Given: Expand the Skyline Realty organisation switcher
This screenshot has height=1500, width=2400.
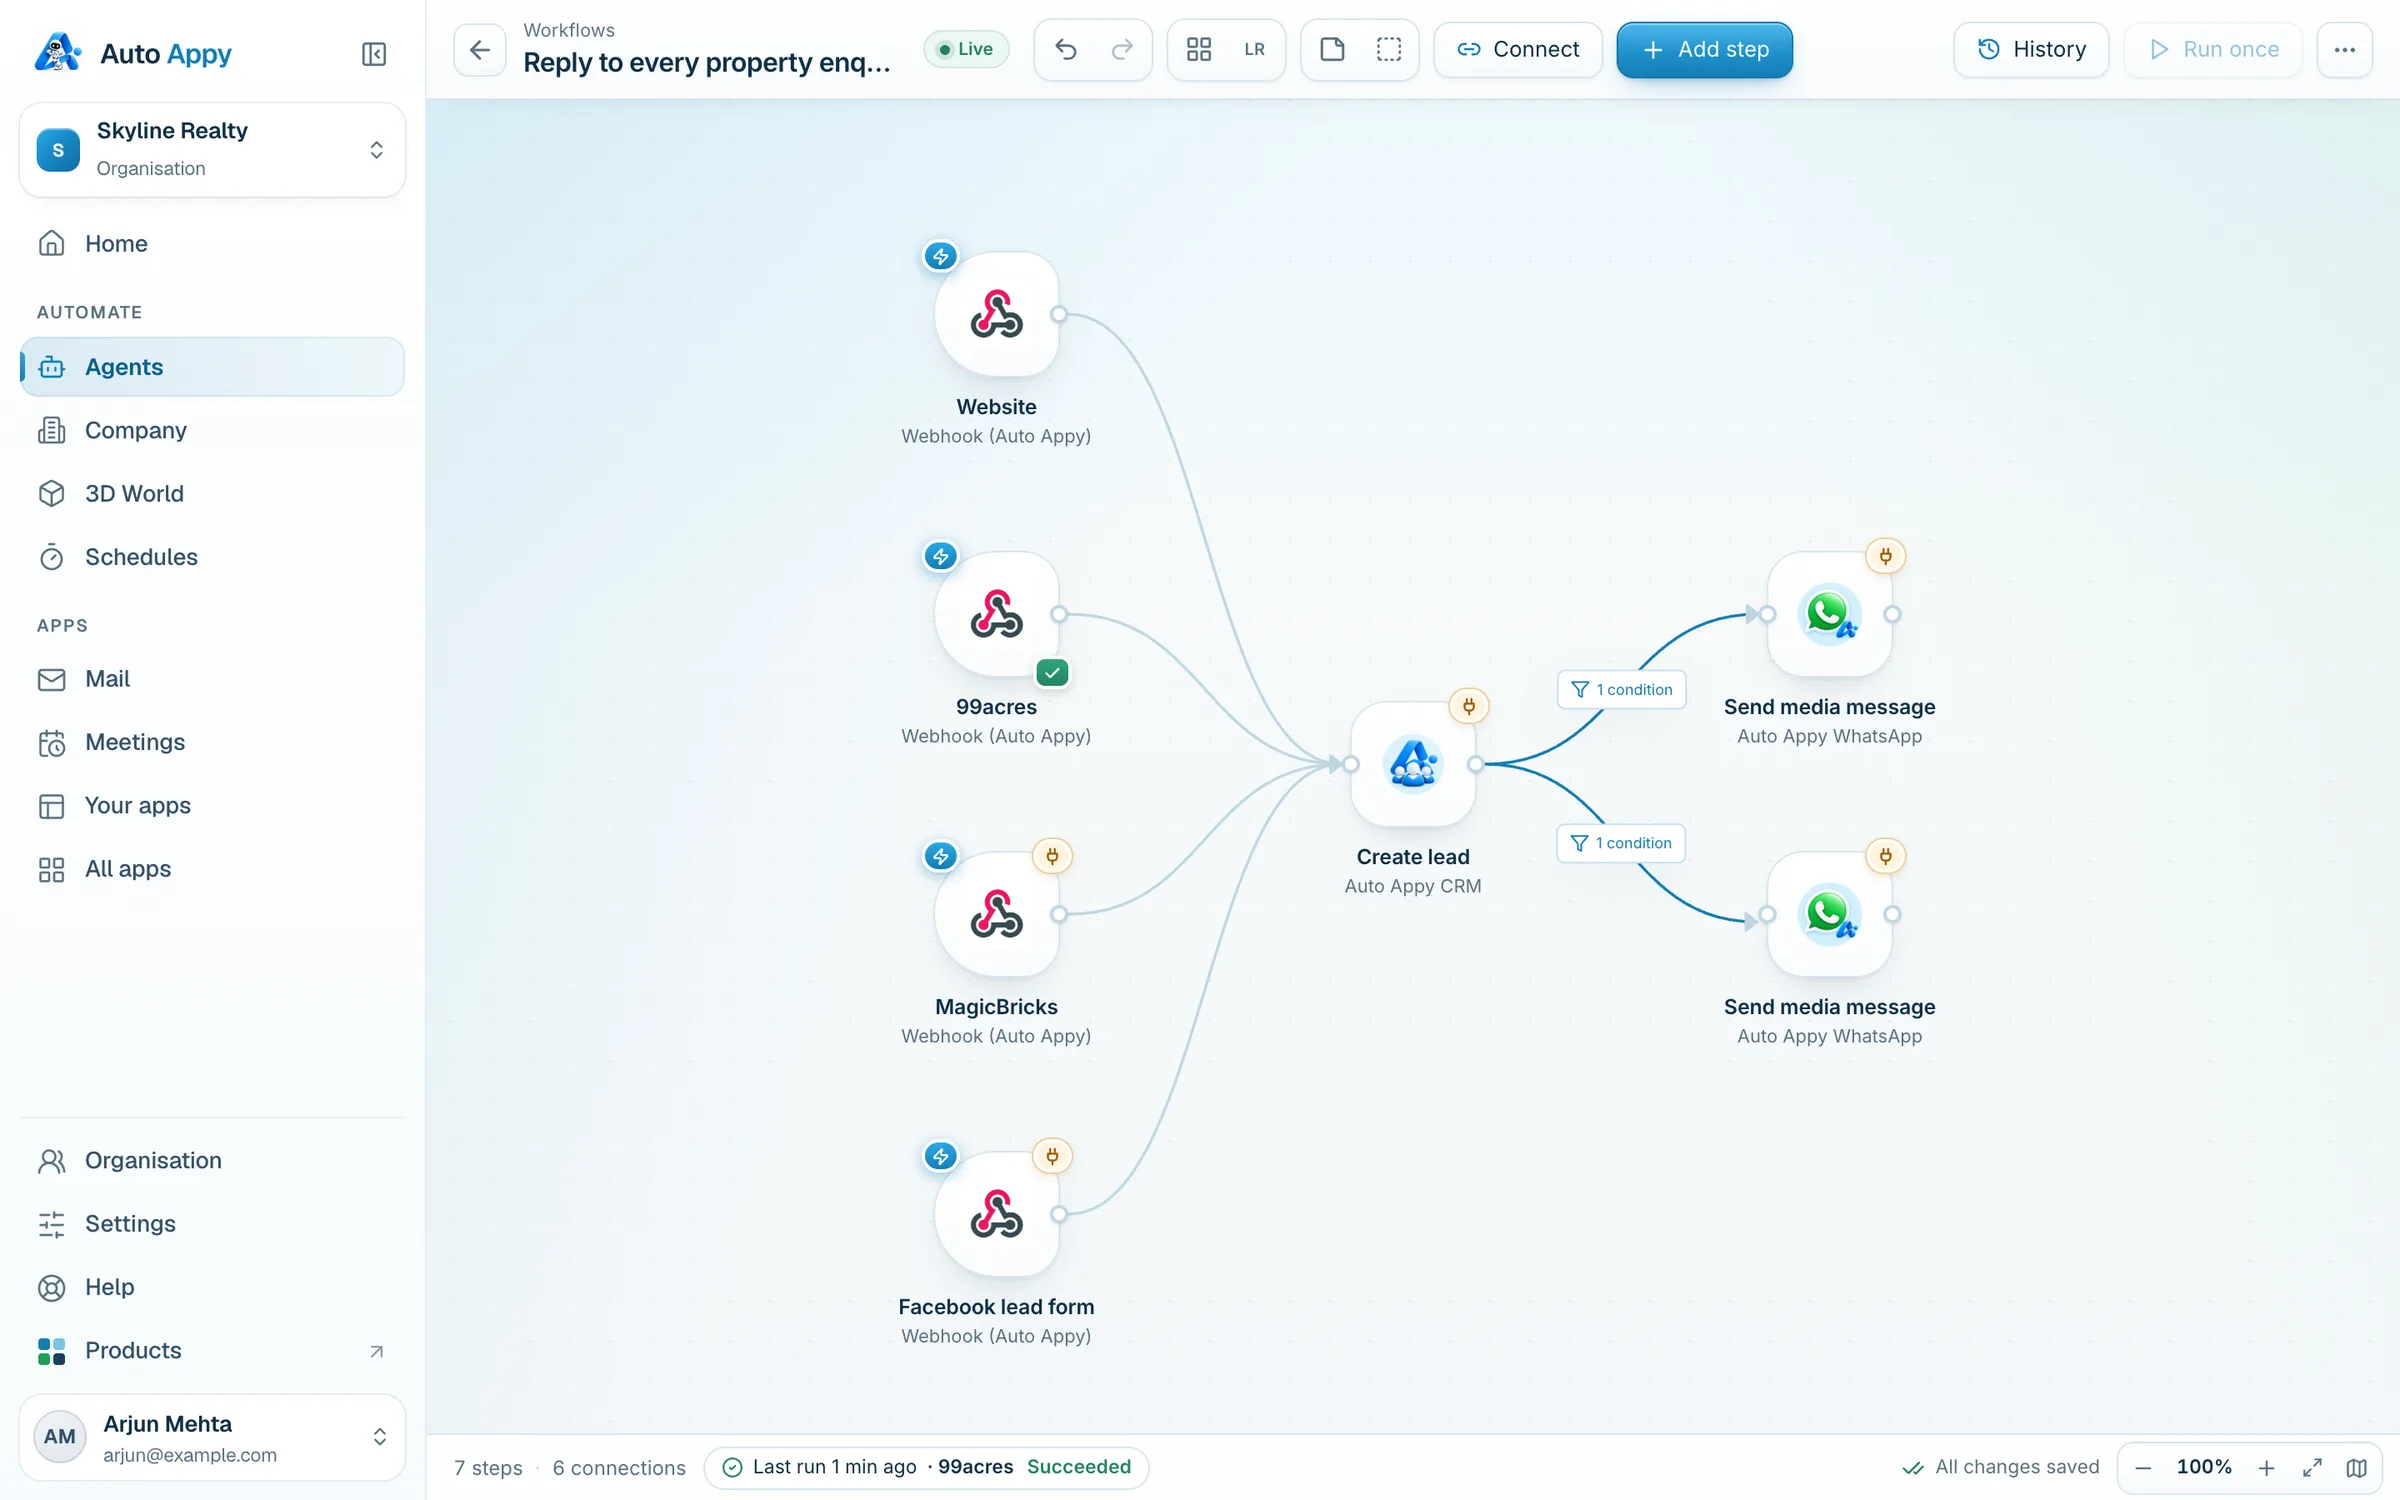Looking at the screenshot, I should tap(212, 150).
